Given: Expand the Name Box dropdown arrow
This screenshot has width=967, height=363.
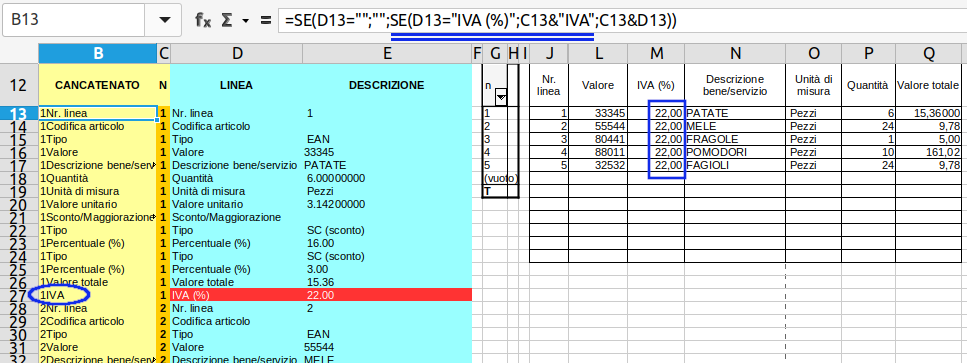Looking at the screenshot, I should pyautogui.click(x=165, y=20).
